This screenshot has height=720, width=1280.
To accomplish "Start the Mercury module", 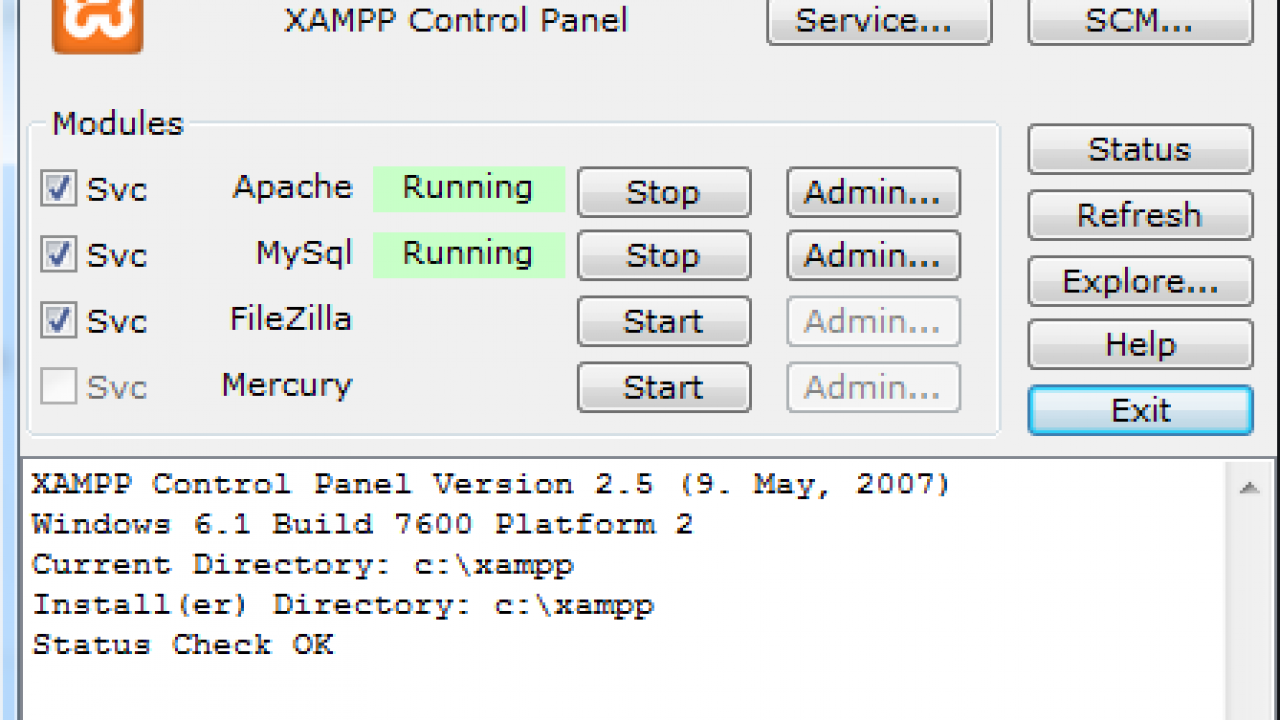I will (x=663, y=387).
